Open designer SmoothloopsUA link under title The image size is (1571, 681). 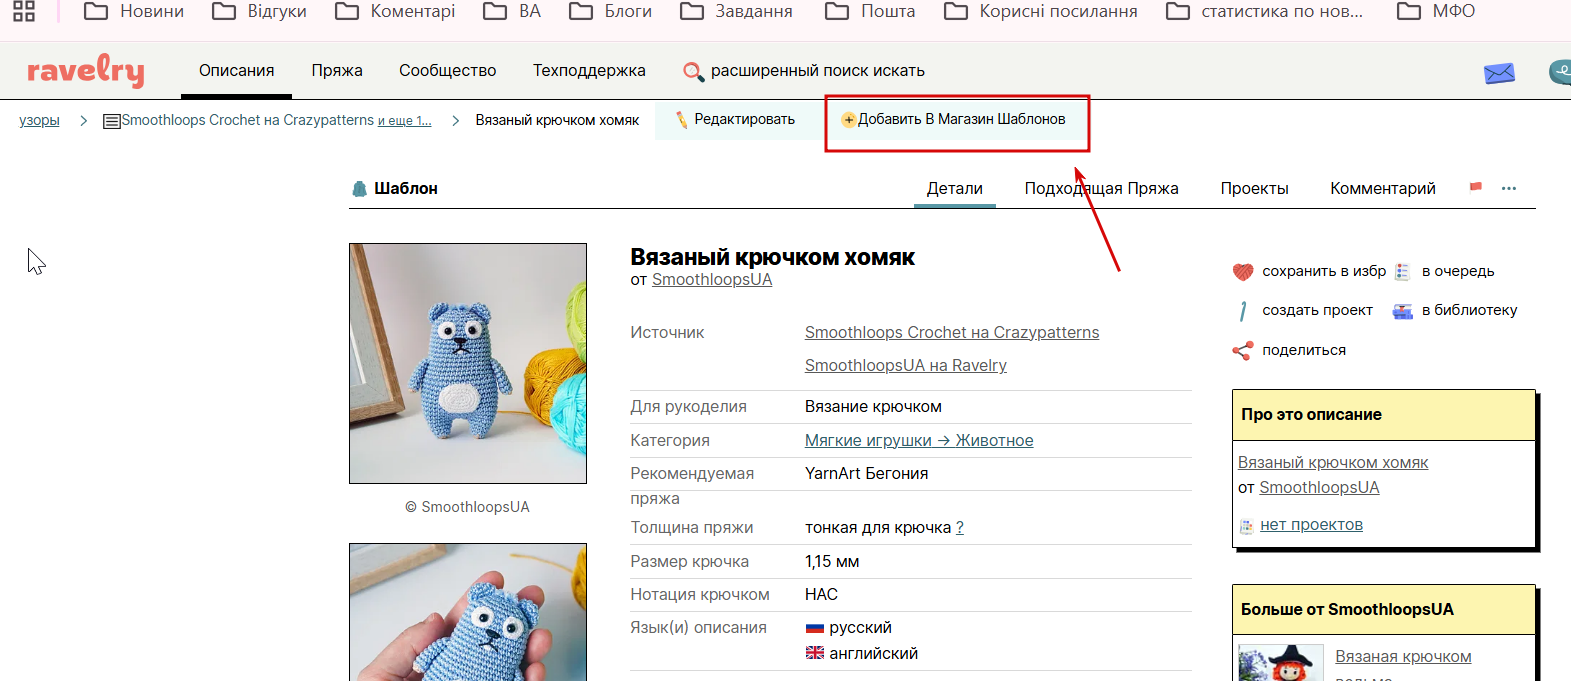coord(712,280)
